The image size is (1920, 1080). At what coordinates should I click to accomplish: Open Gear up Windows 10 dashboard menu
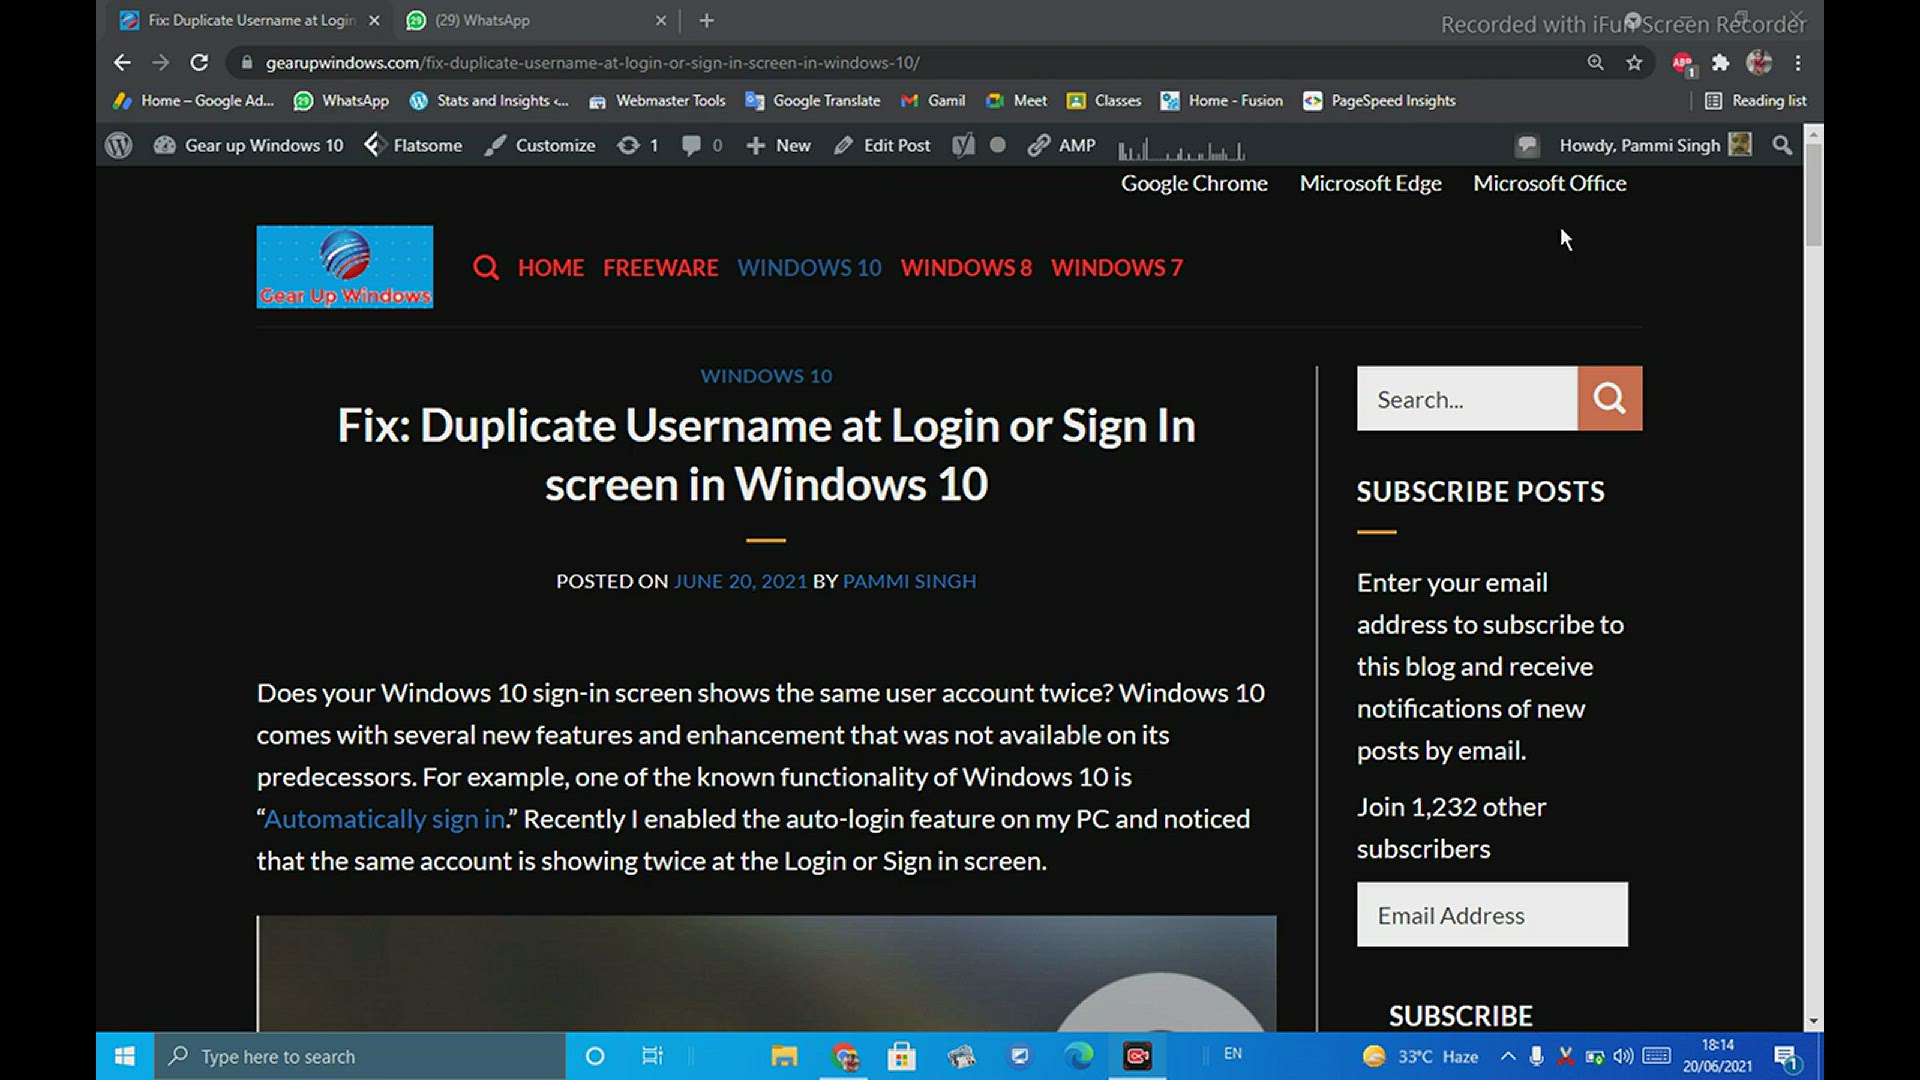click(248, 146)
